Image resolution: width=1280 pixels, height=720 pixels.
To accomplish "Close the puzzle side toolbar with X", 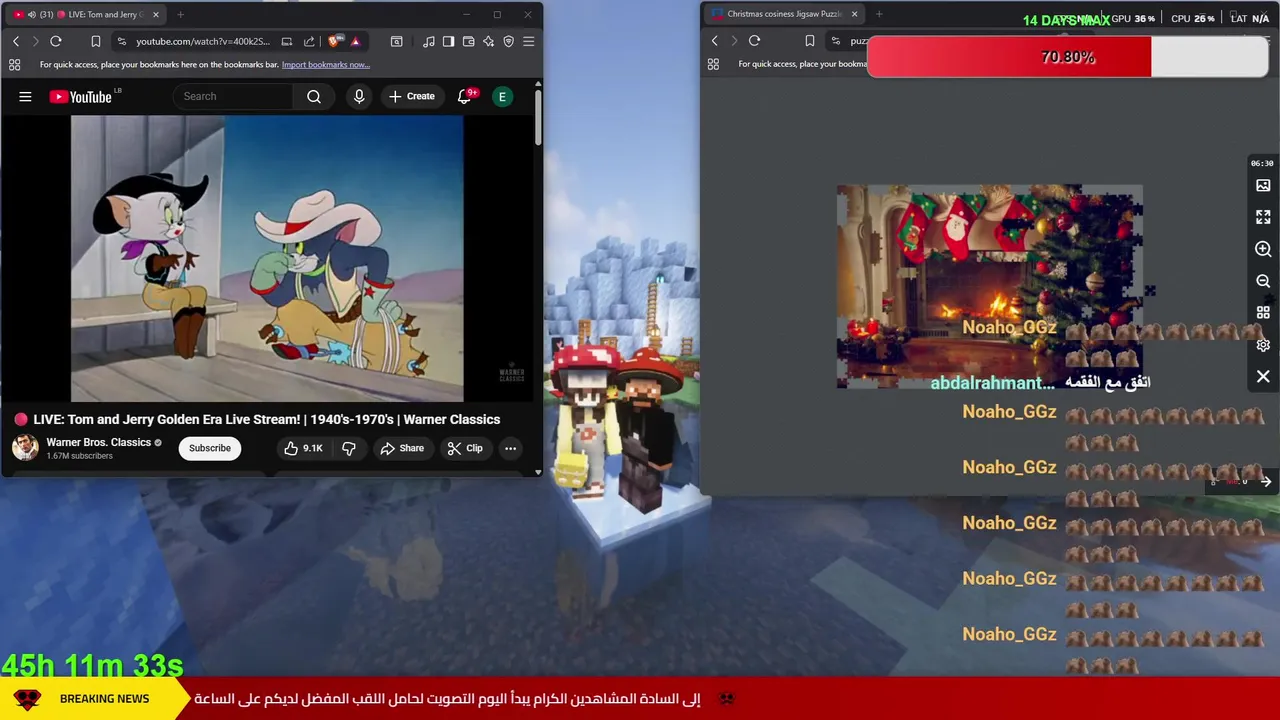I will (x=1263, y=377).
